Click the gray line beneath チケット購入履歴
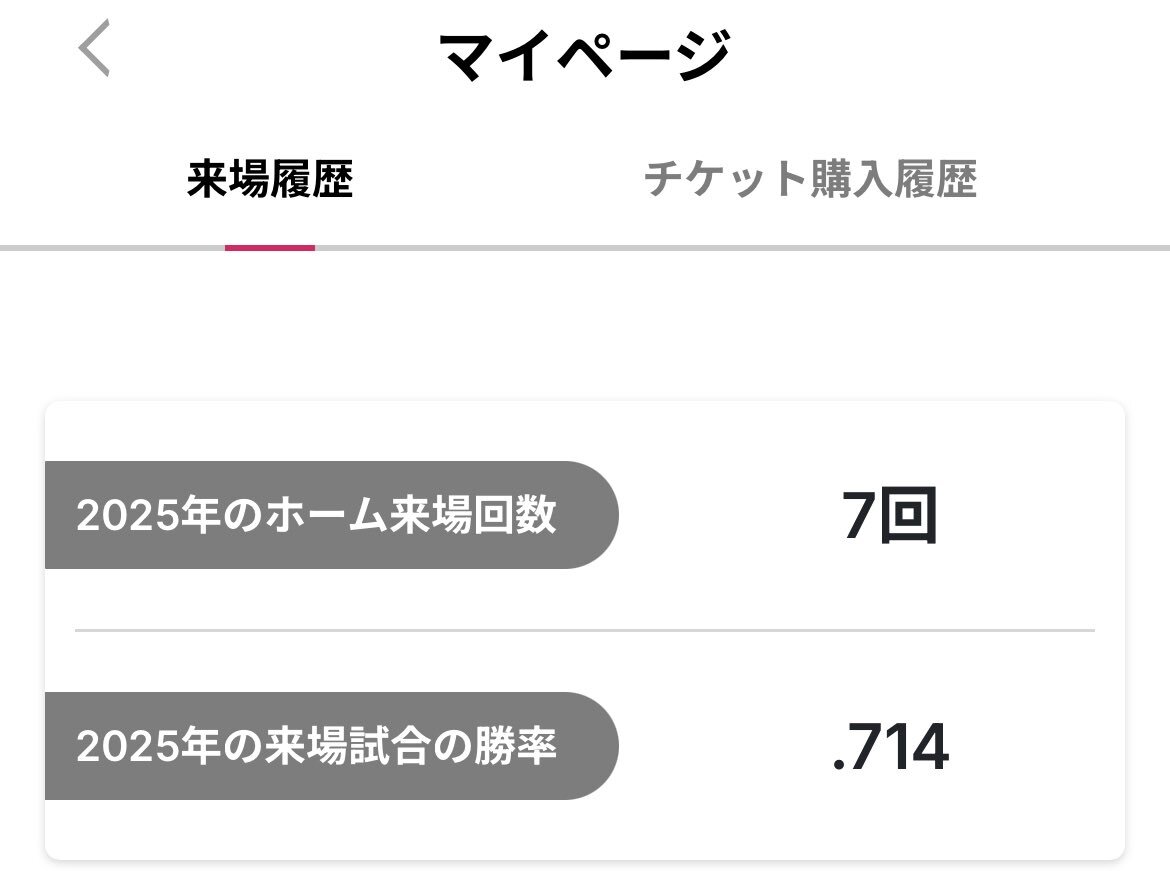This screenshot has width=1170, height=871. (810, 248)
